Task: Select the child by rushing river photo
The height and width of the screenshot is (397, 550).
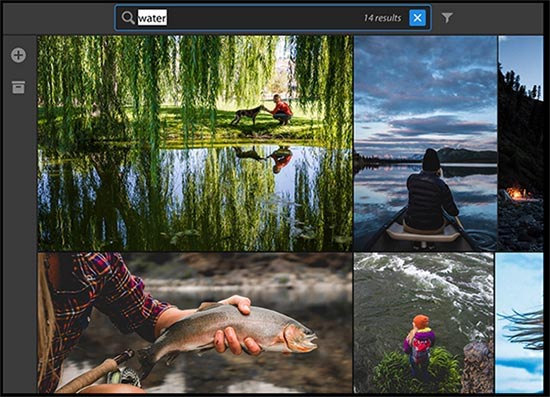Action: pyautogui.click(x=423, y=323)
